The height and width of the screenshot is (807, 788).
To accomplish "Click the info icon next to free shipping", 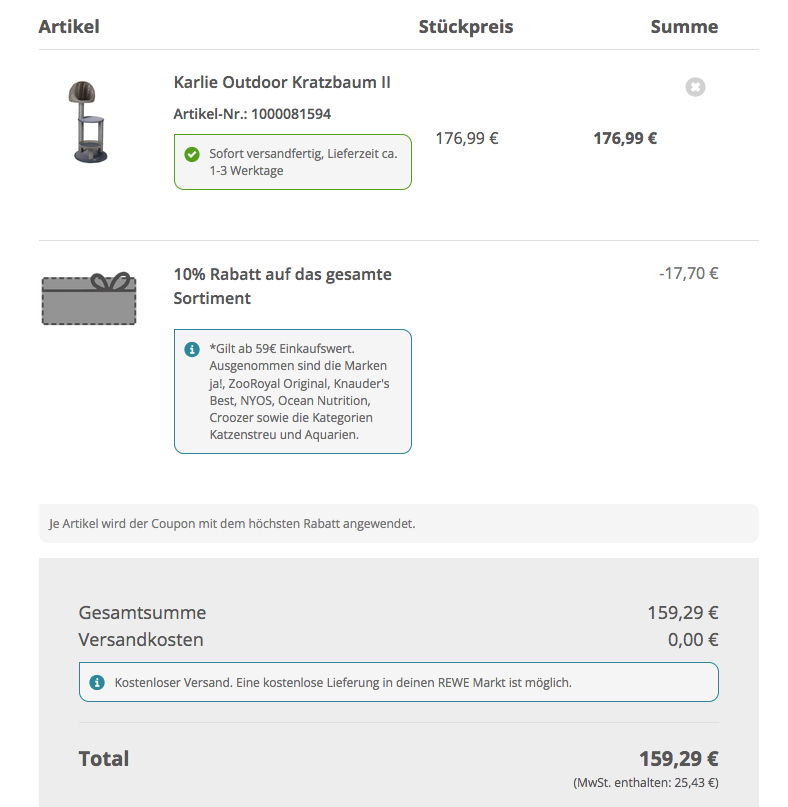I will pos(97,682).
